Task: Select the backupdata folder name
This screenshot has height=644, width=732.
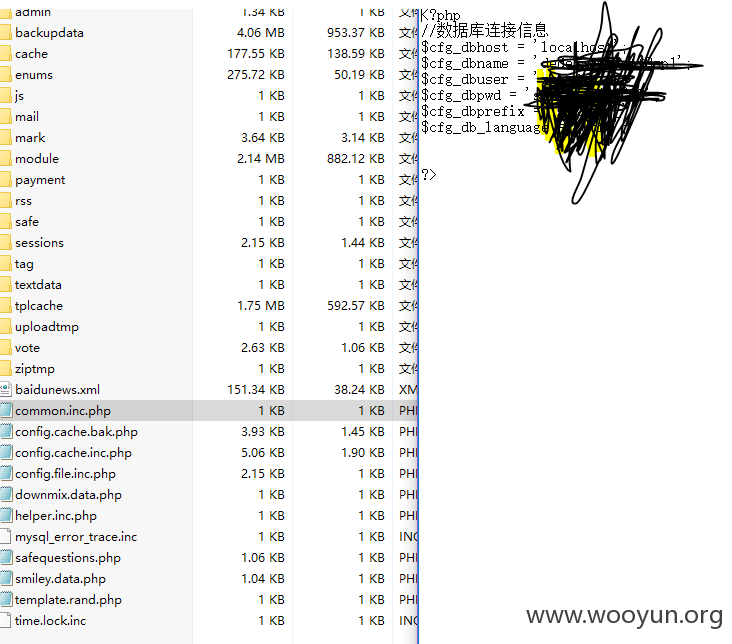Action: [x=49, y=33]
